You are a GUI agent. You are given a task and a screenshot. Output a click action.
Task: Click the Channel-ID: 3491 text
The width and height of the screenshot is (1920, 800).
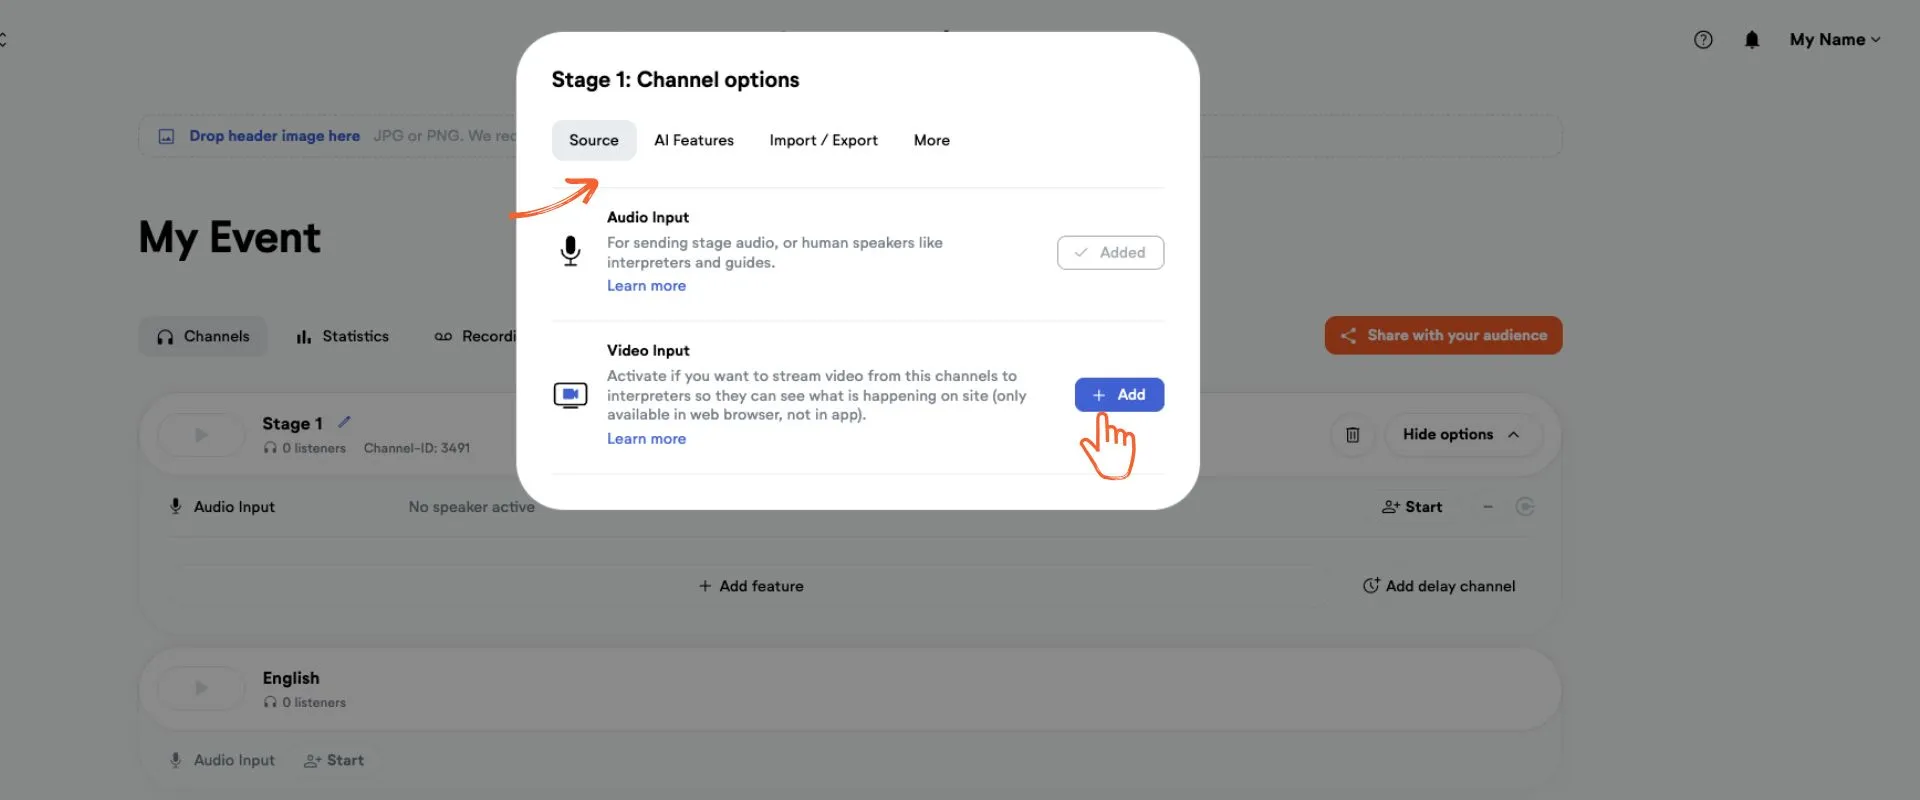tap(417, 448)
